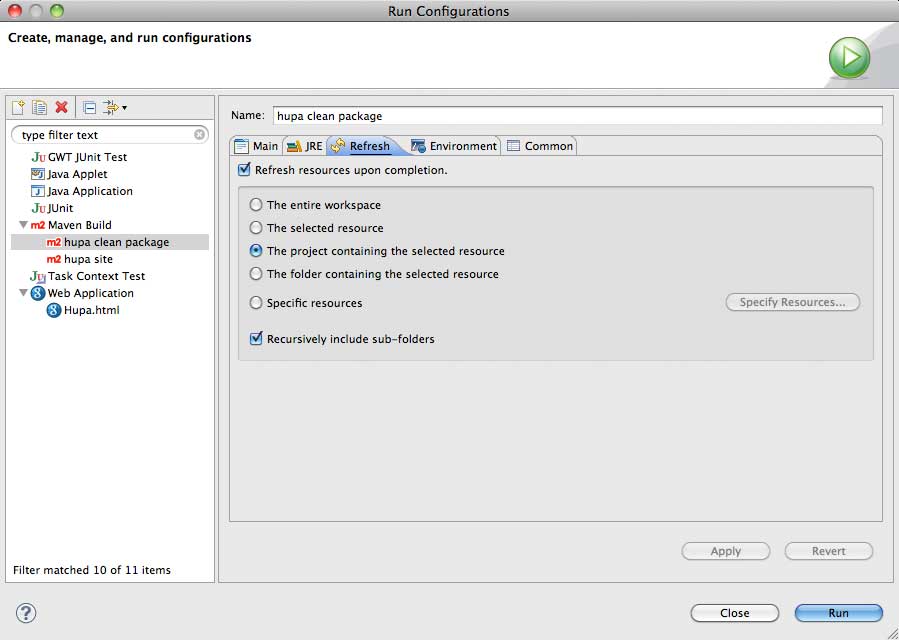The image size is (899, 640).
Task: Clear the filter text field
Action: 199,134
